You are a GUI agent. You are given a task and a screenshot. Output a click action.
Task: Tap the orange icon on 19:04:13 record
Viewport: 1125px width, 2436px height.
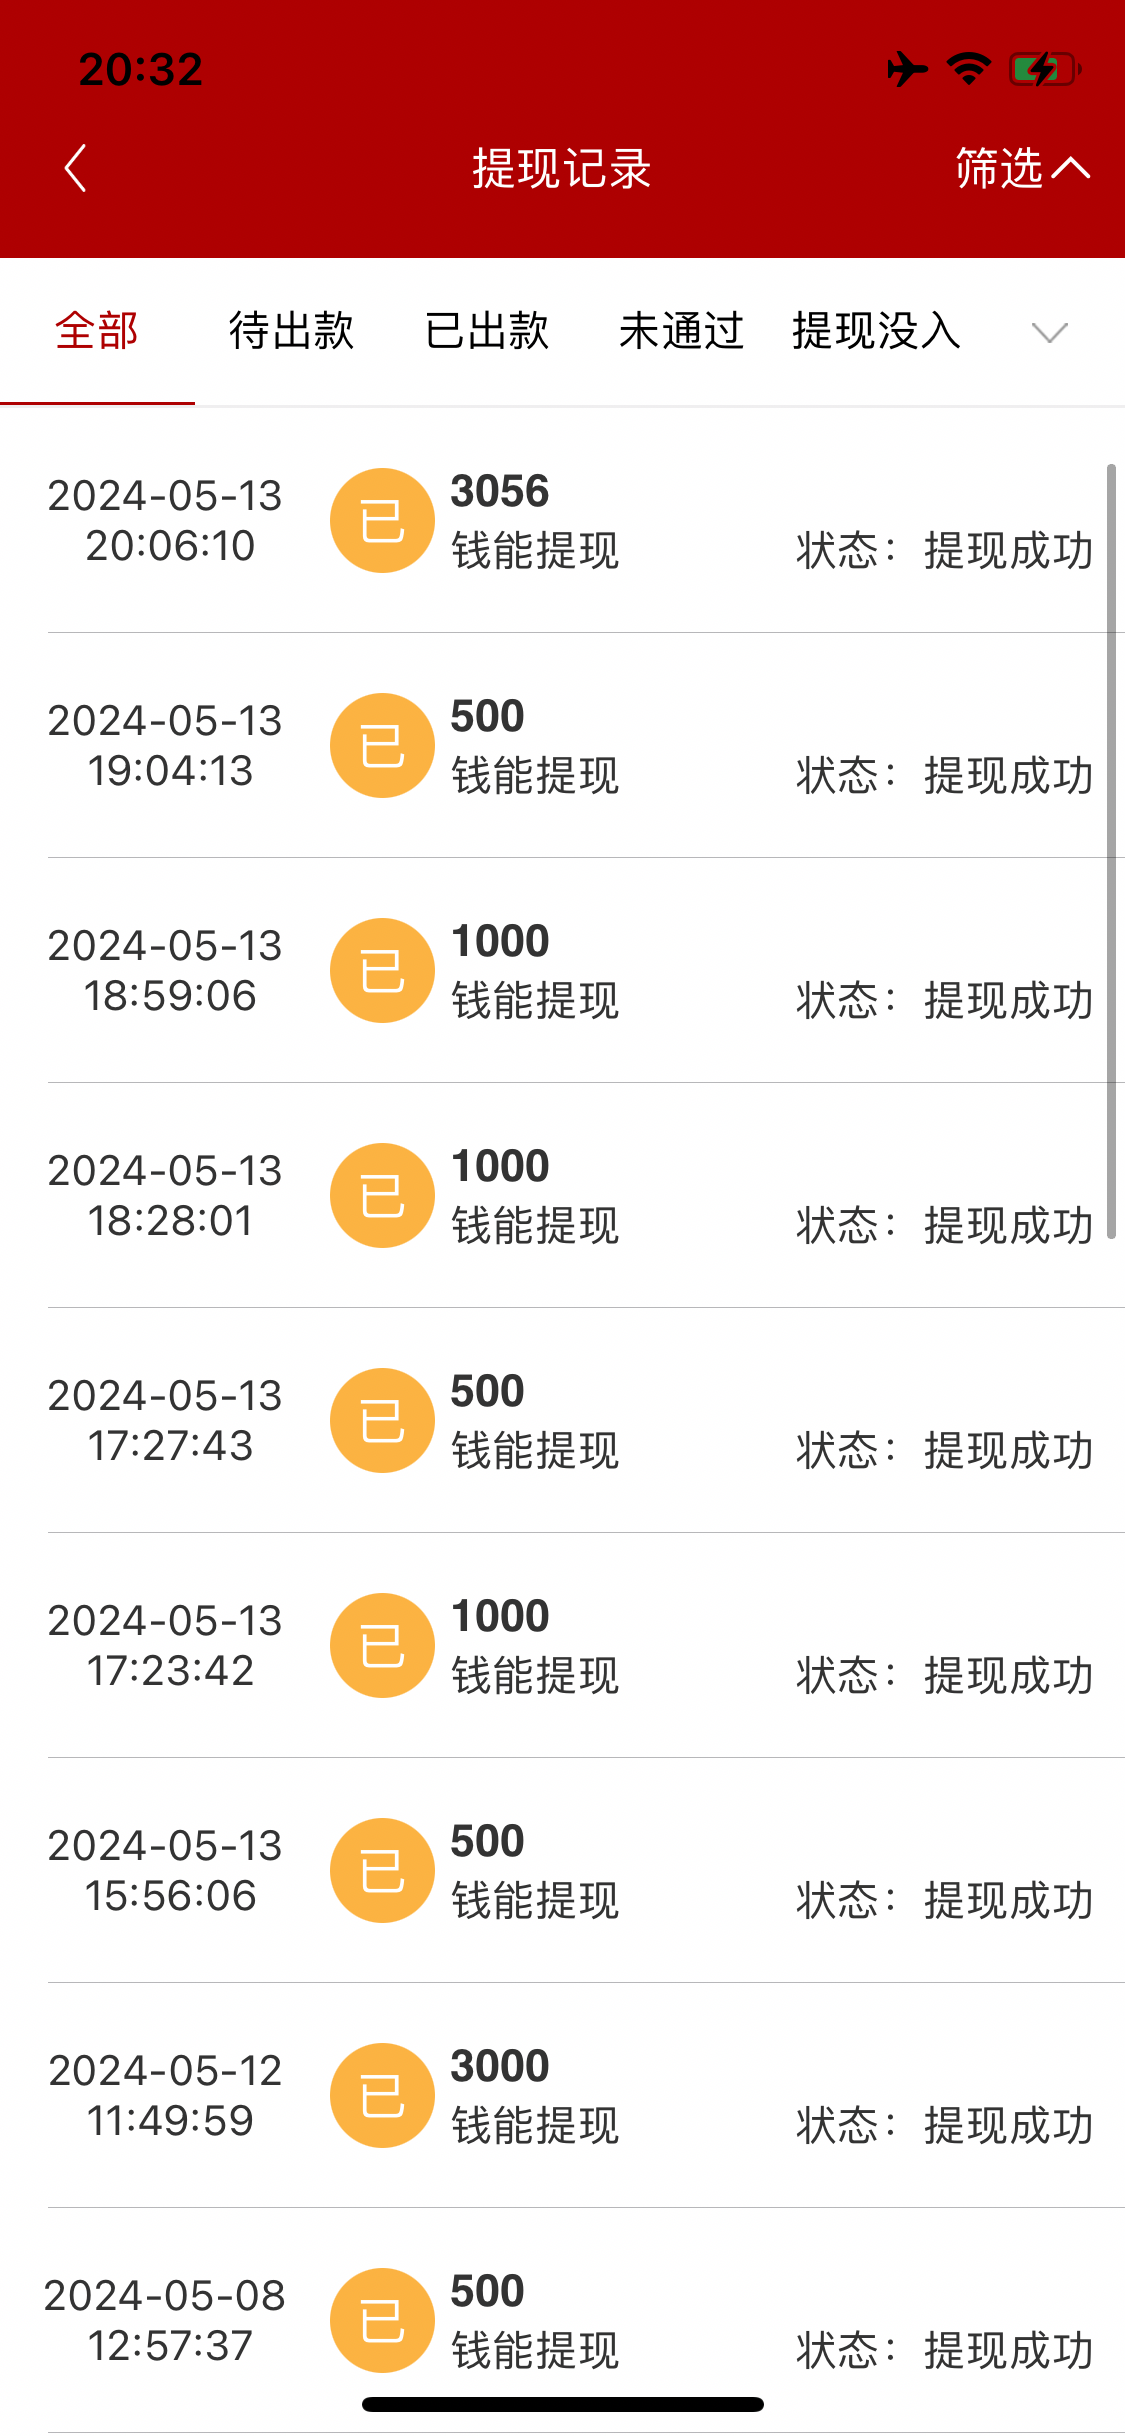(382, 746)
